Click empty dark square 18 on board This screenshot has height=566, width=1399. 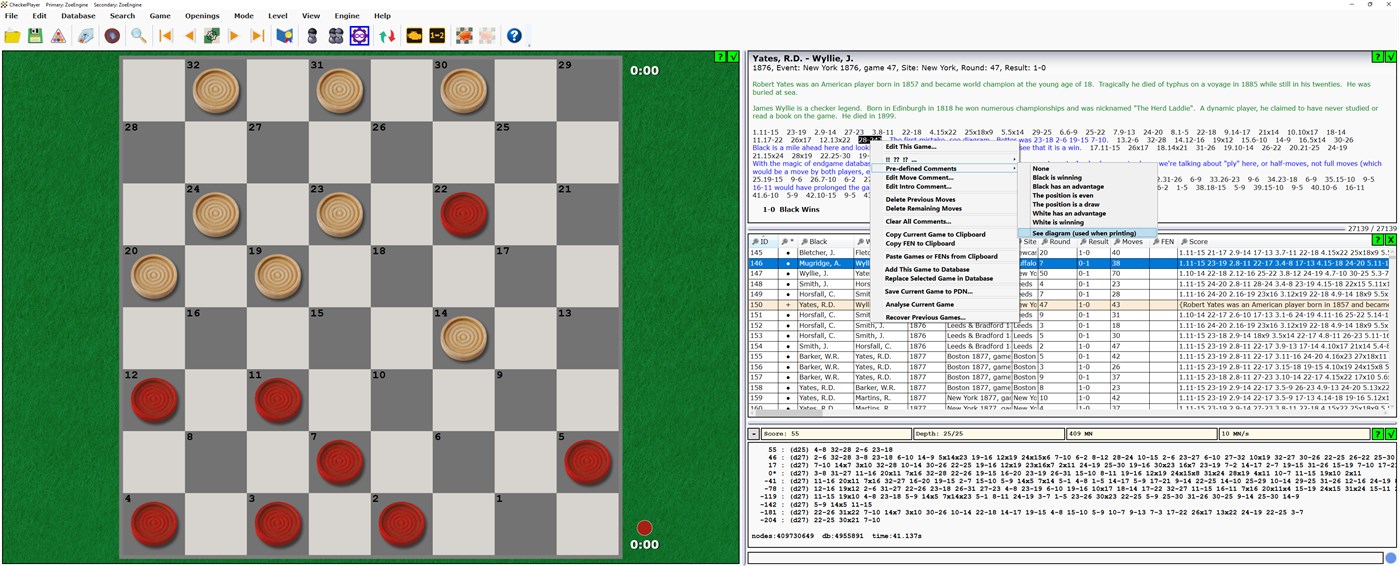click(402, 276)
